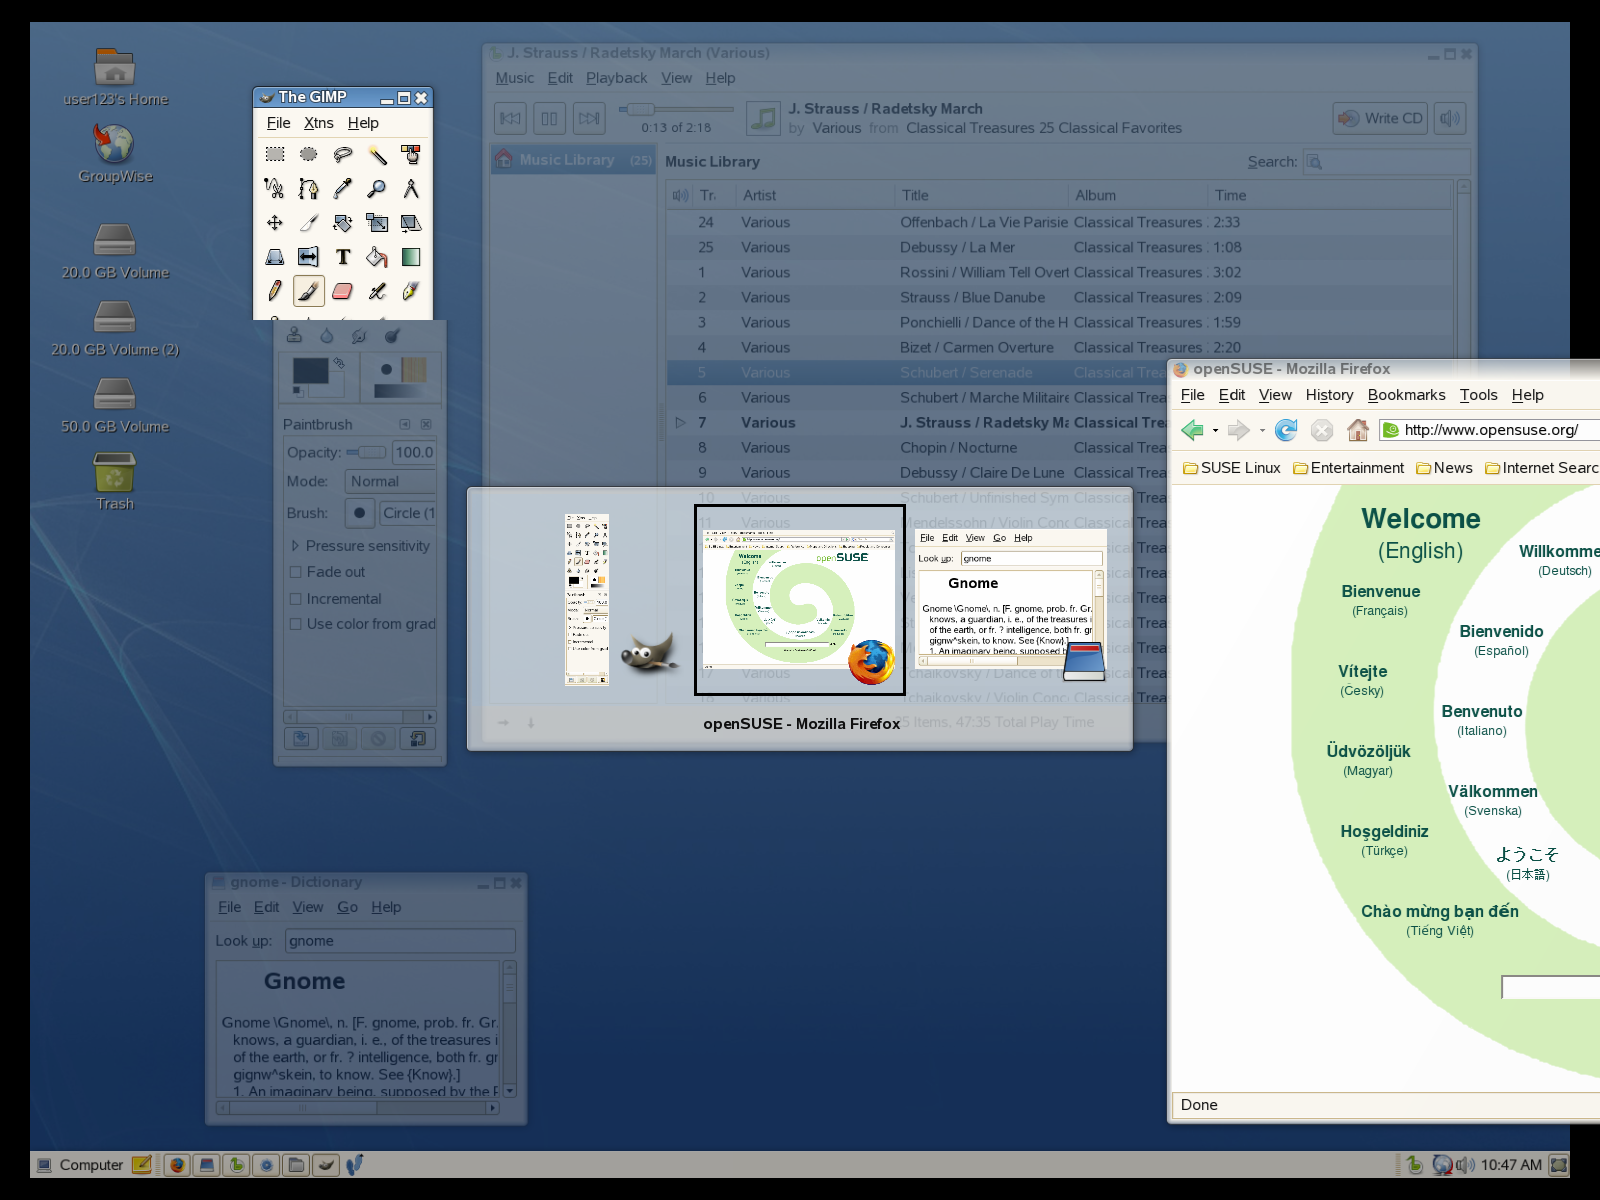Select GIMP's Rectangle Select tool
Image resolution: width=1600 pixels, height=1200 pixels.
(x=275, y=154)
